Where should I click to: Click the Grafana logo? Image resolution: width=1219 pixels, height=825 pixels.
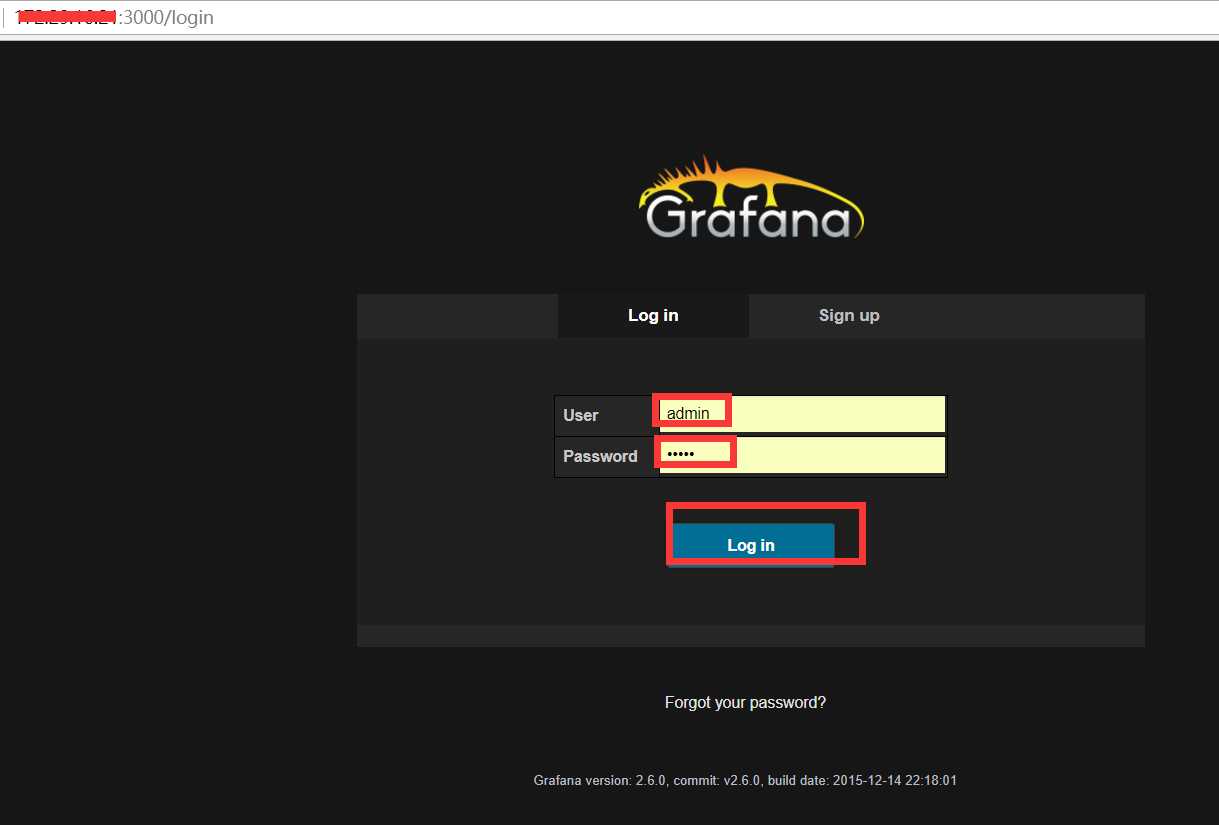(751, 197)
